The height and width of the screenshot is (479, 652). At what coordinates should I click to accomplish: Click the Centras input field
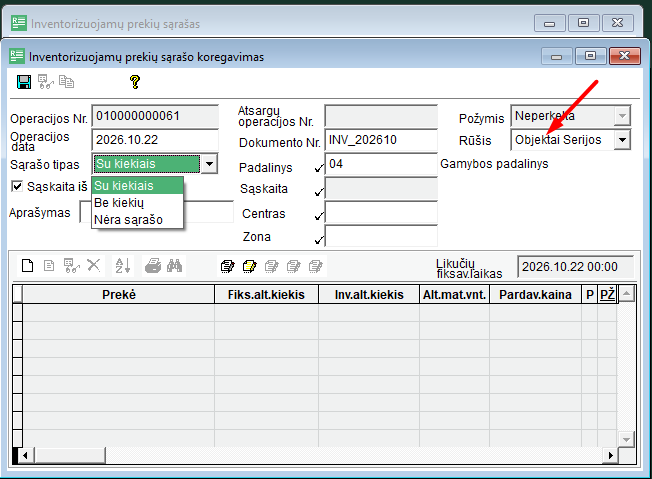381,212
